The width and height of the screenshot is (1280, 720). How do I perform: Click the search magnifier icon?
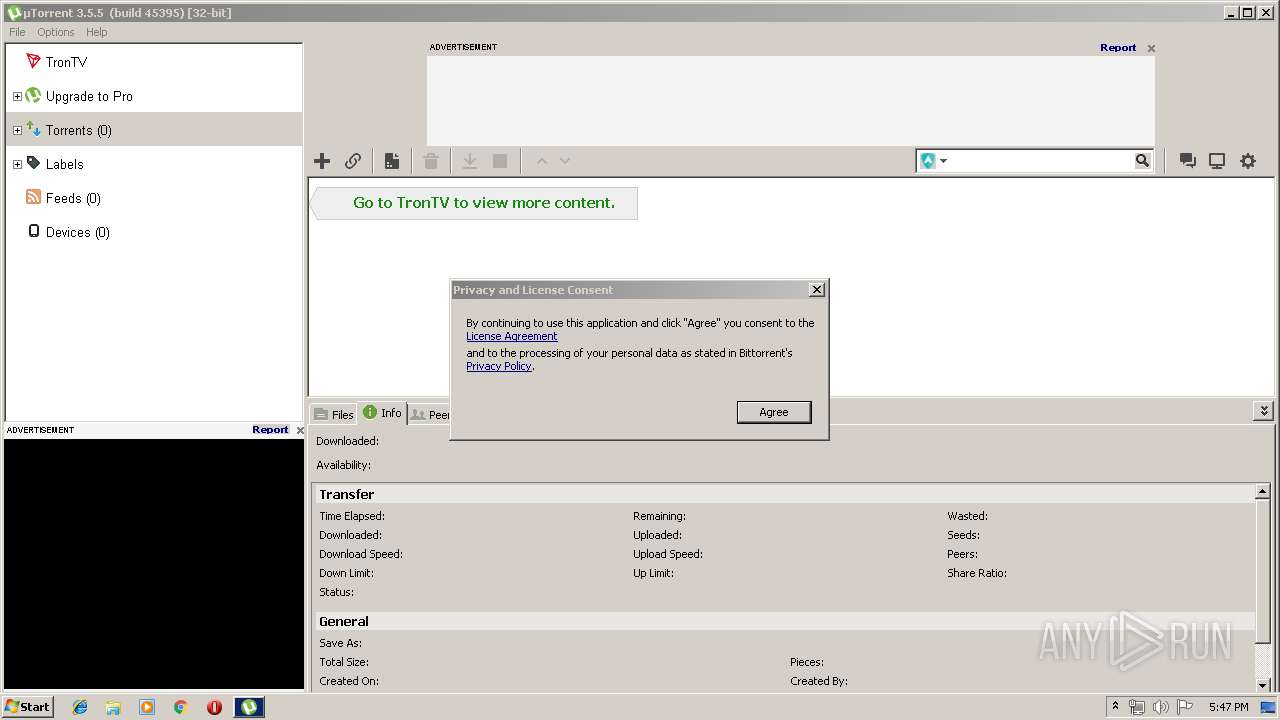pos(1143,161)
